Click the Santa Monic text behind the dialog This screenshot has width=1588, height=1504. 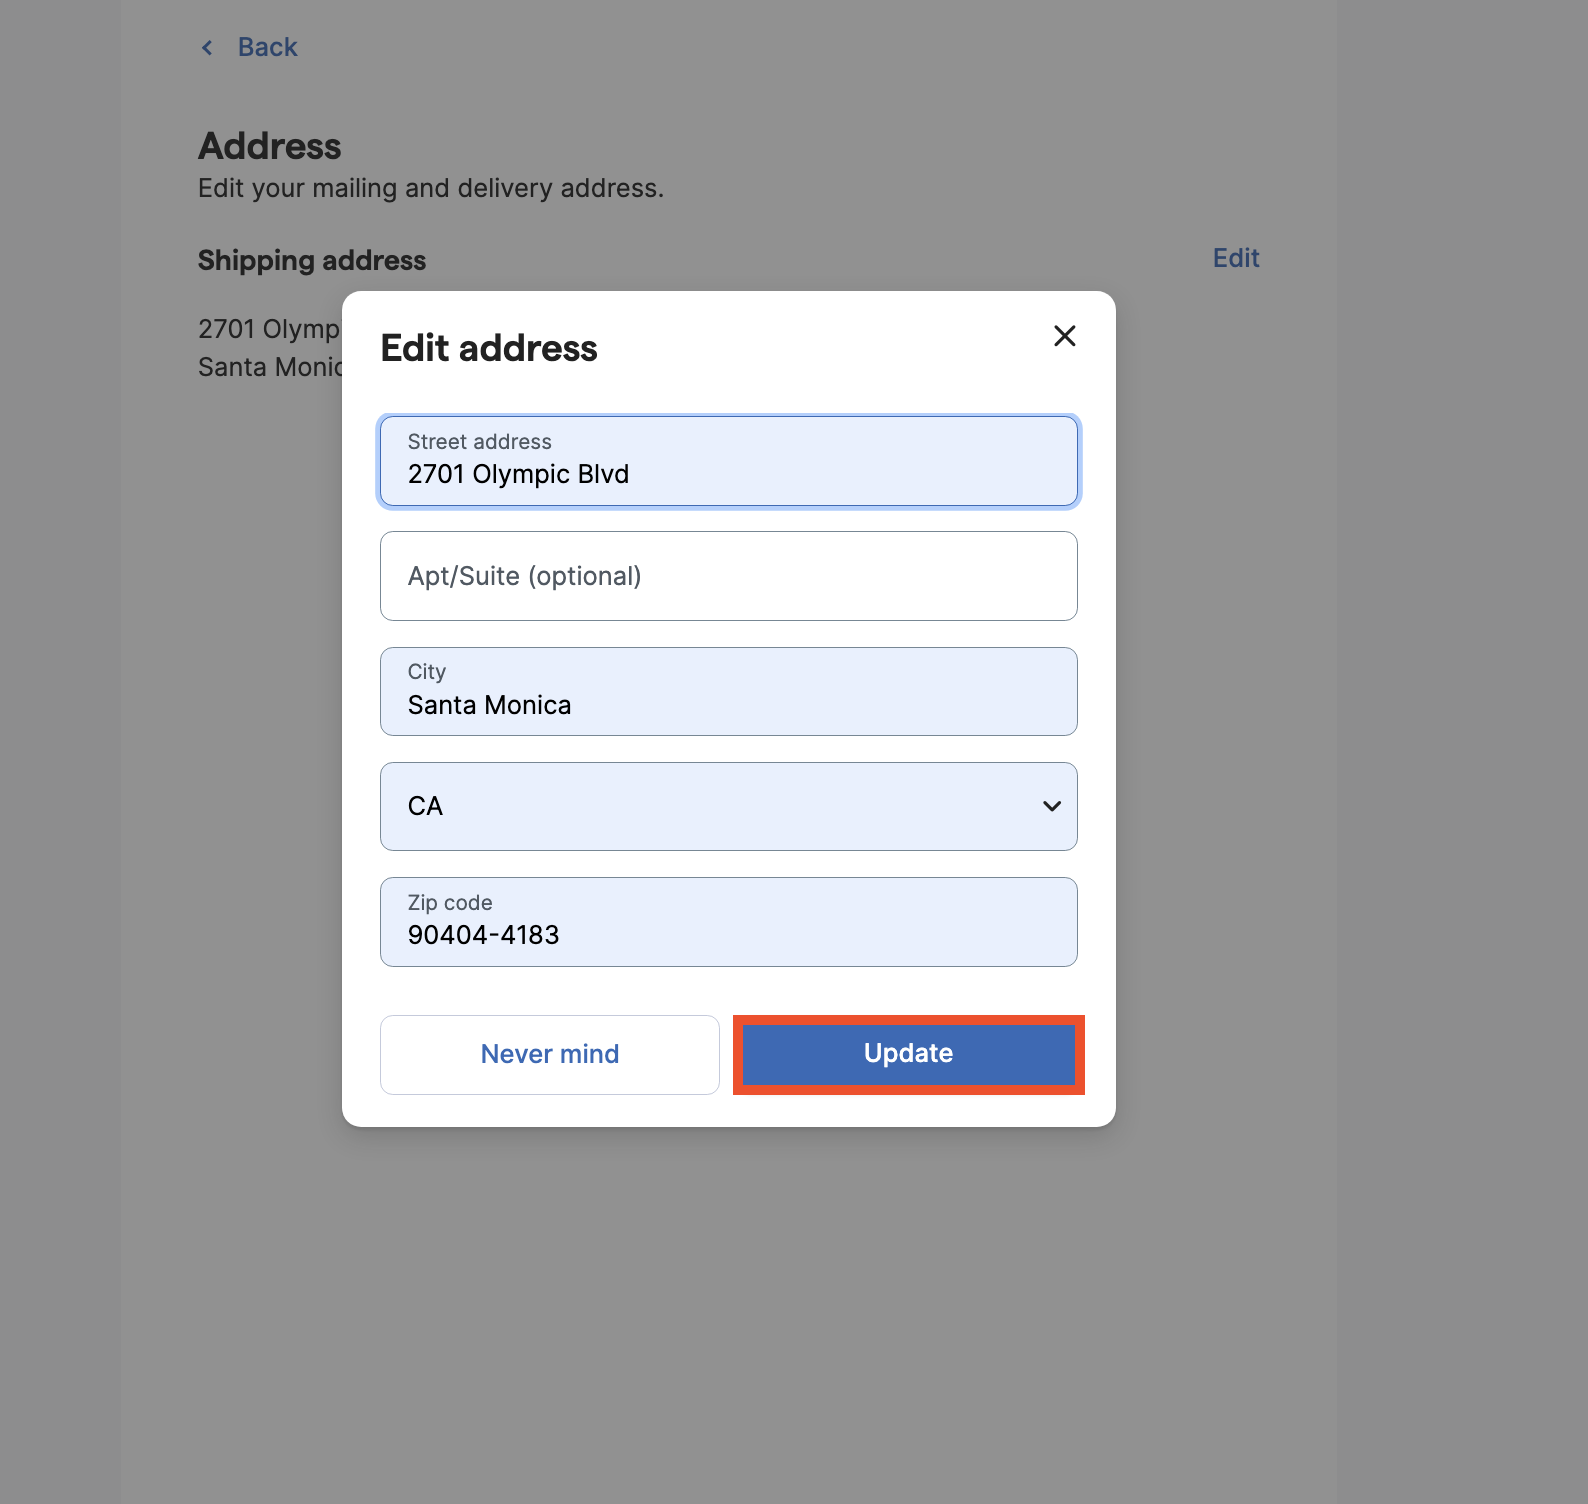point(269,367)
